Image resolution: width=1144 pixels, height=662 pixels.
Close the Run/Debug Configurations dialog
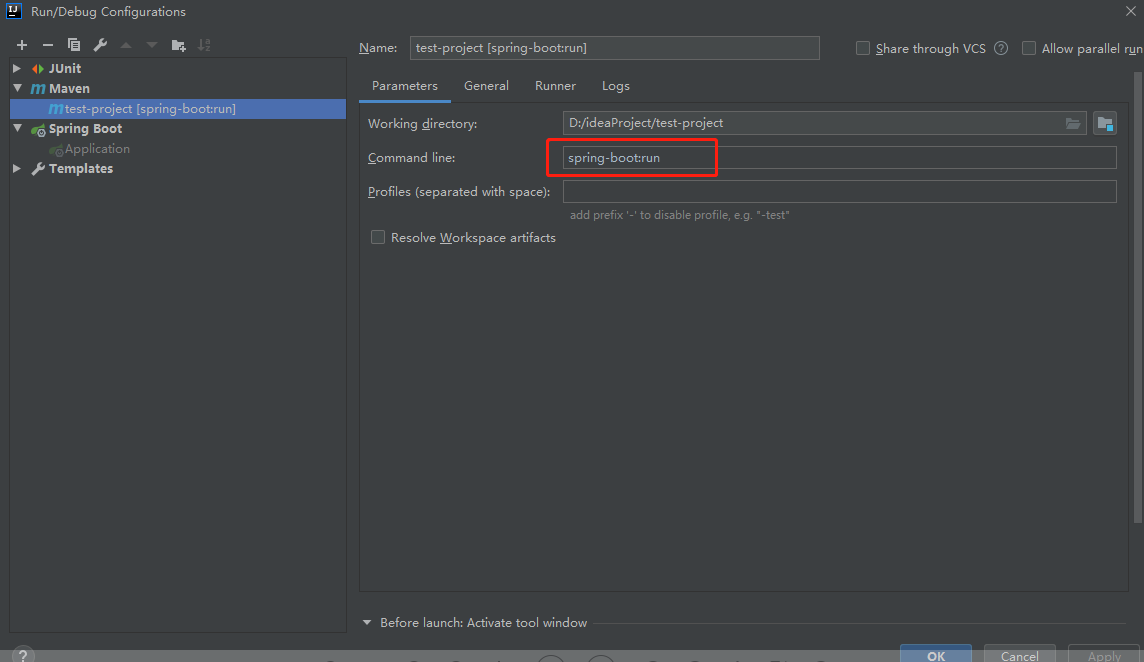click(x=1130, y=11)
